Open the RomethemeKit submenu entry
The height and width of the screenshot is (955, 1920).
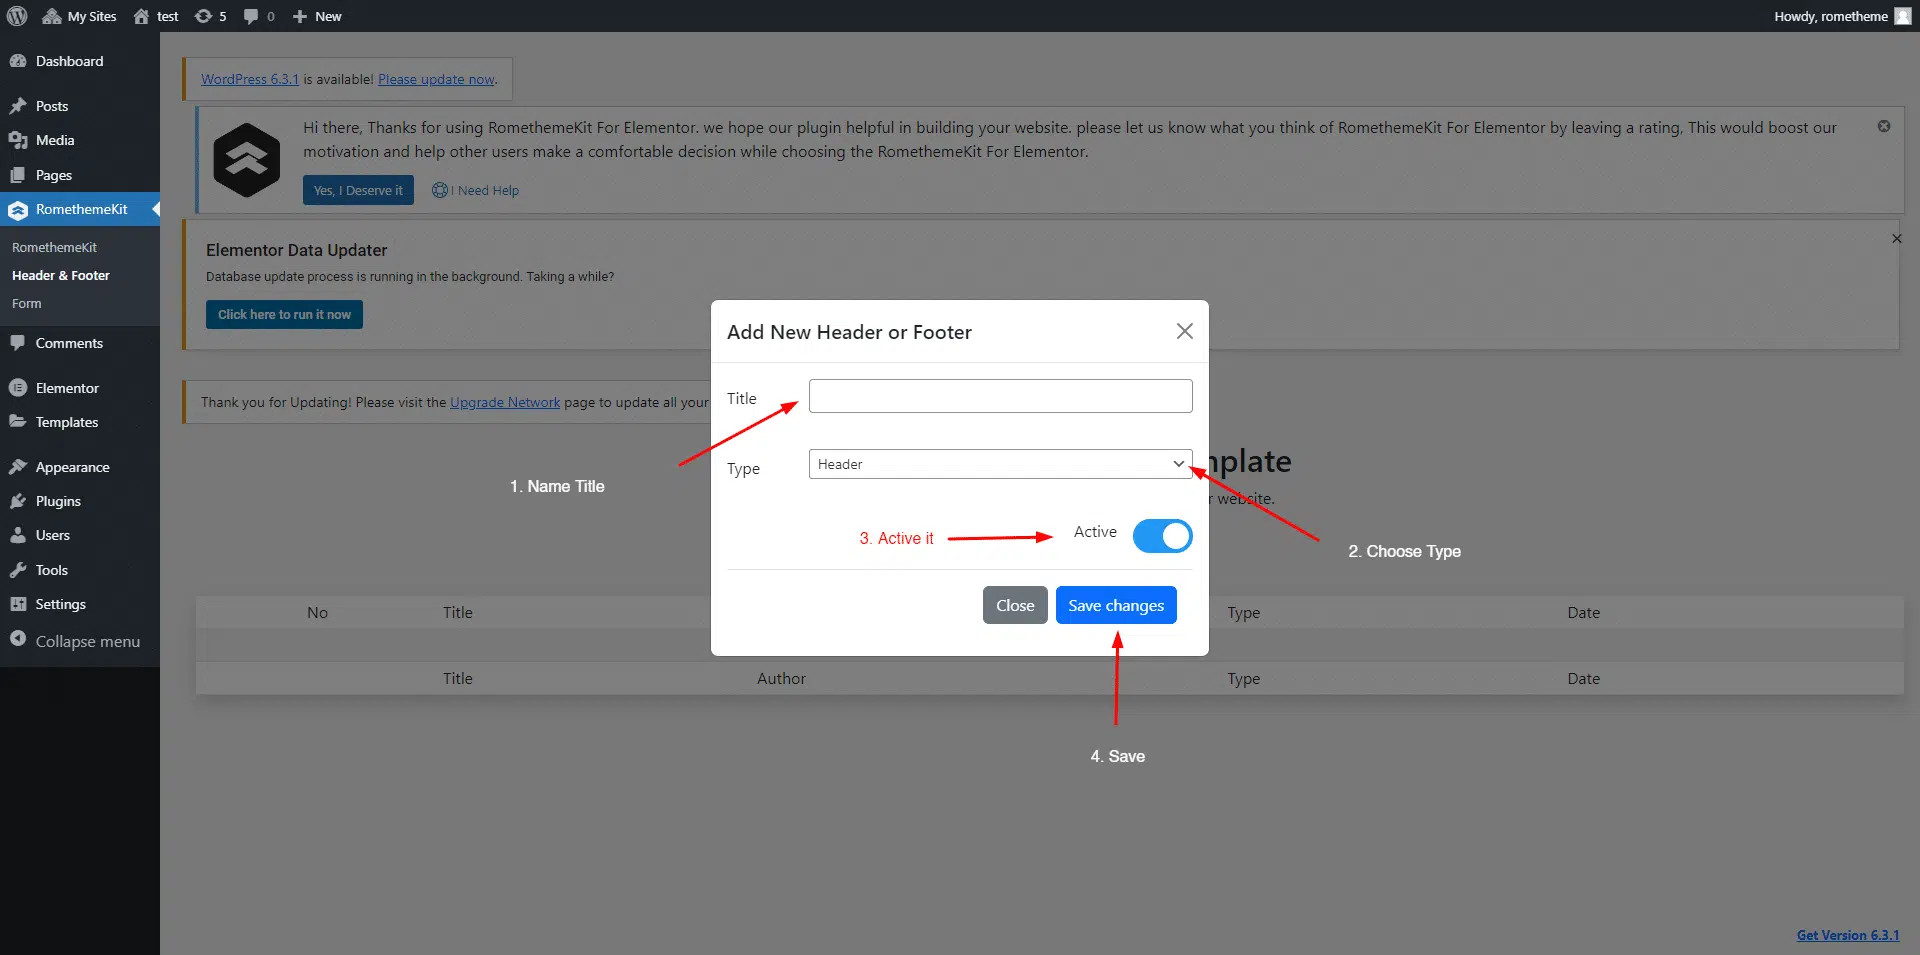click(x=54, y=247)
